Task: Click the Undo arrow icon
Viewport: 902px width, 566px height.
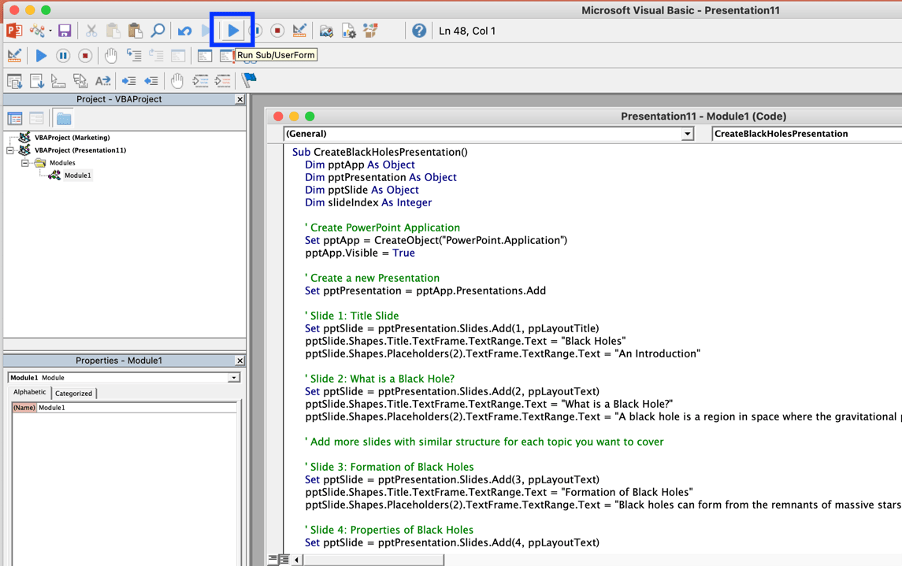Action: pyautogui.click(x=185, y=30)
